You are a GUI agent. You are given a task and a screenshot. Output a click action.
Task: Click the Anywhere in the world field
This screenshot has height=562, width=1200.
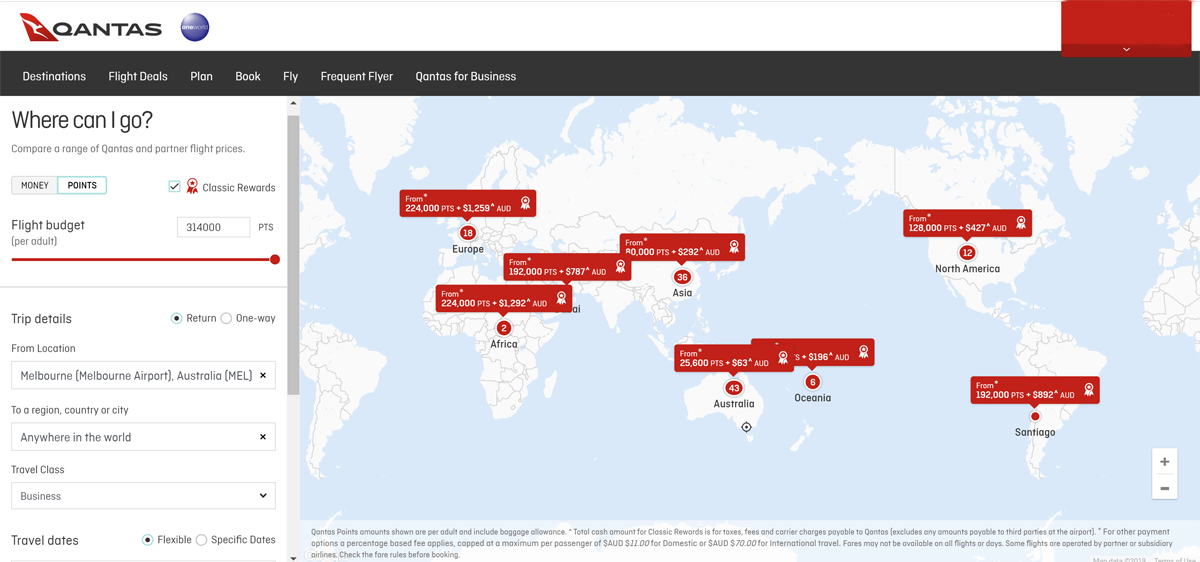tap(143, 437)
